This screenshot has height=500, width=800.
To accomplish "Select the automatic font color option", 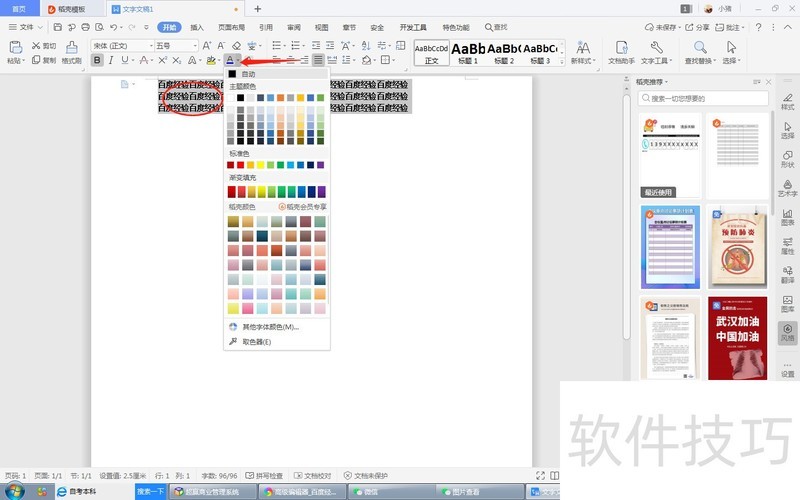I will [248, 74].
